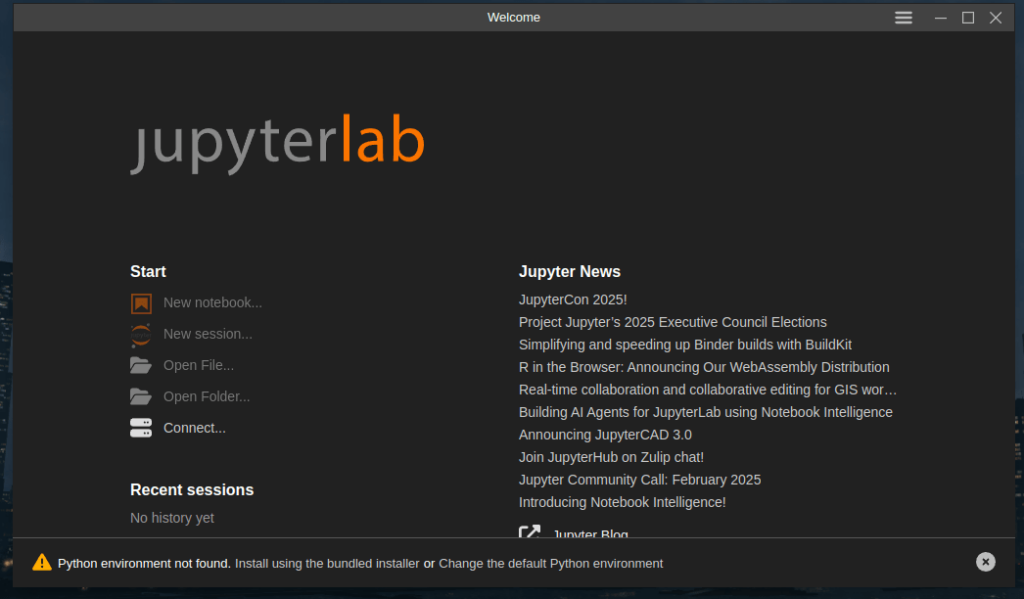Click the Connect server icon
1024x599 pixels.
pyautogui.click(x=141, y=428)
